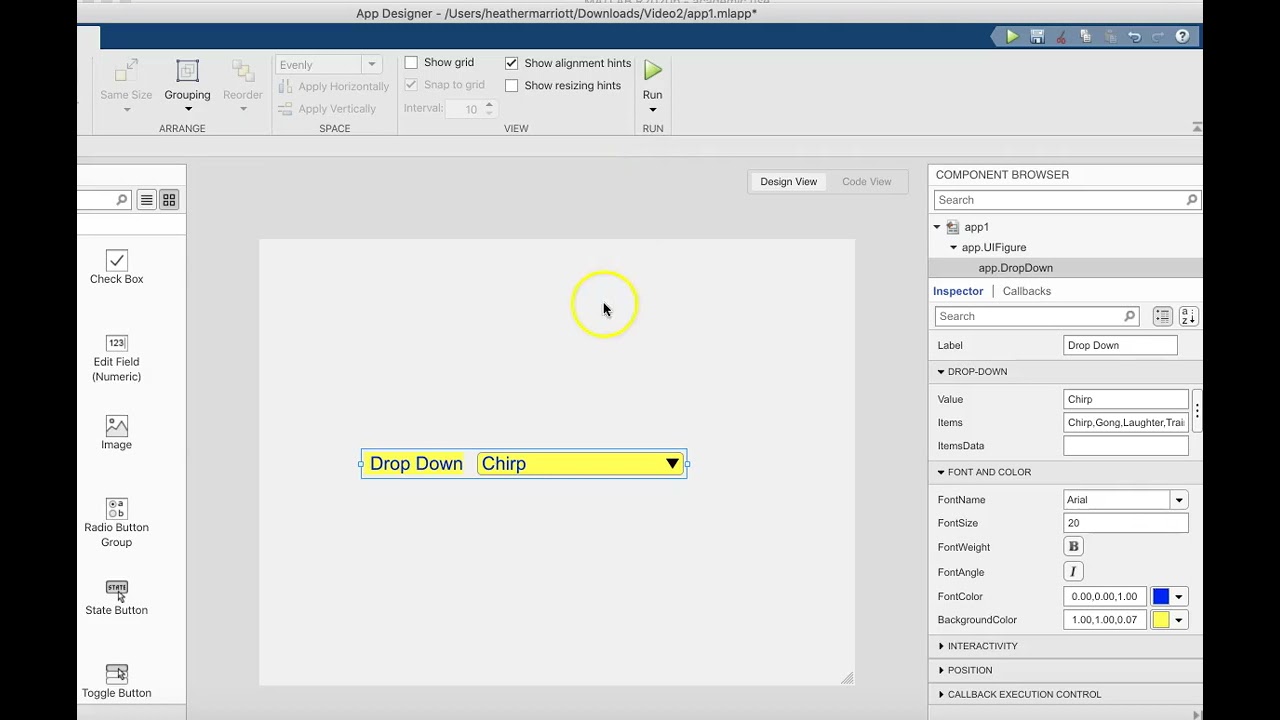Image resolution: width=1280 pixels, height=720 pixels.
Task: Open the Run options dropdown arrow
Action: [x=653, y=110]
